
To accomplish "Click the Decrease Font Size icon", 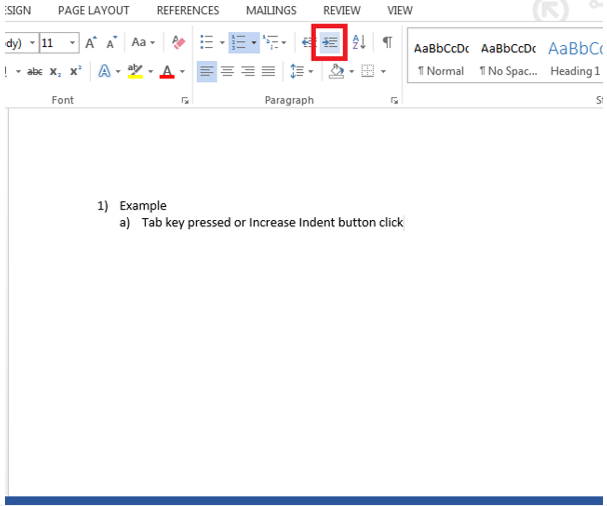I will click(111, 42).
